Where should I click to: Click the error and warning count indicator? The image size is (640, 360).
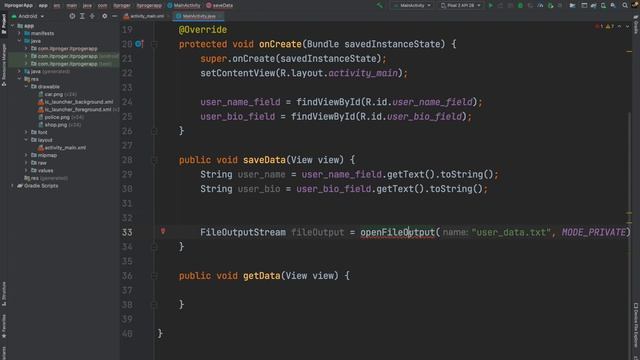604,26
